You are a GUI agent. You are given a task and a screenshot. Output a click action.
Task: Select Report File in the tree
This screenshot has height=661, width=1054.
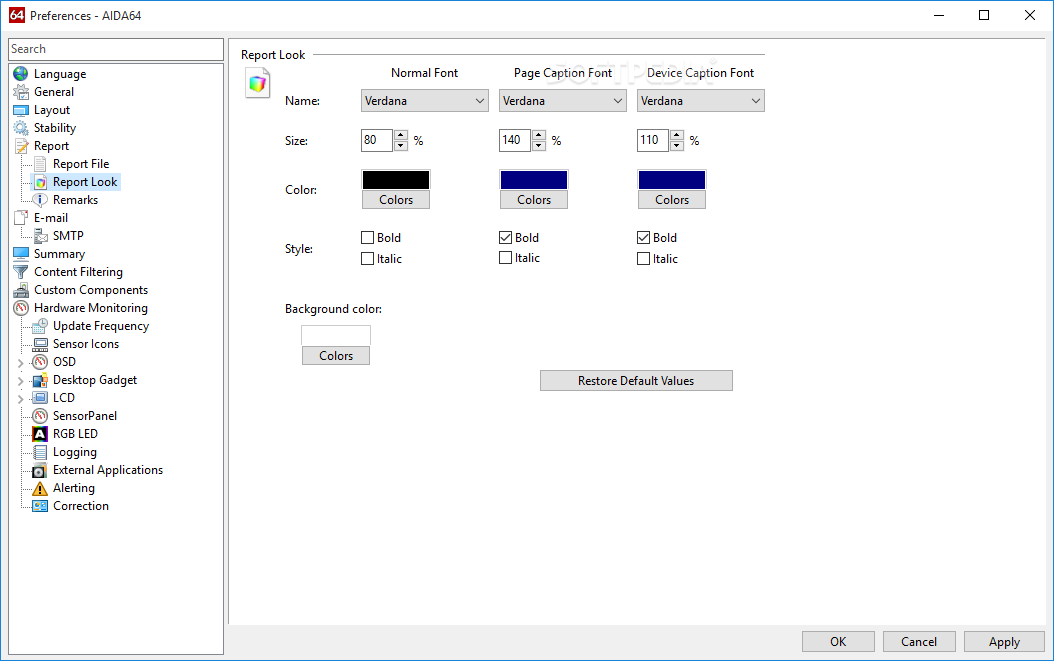coord(81,164)
